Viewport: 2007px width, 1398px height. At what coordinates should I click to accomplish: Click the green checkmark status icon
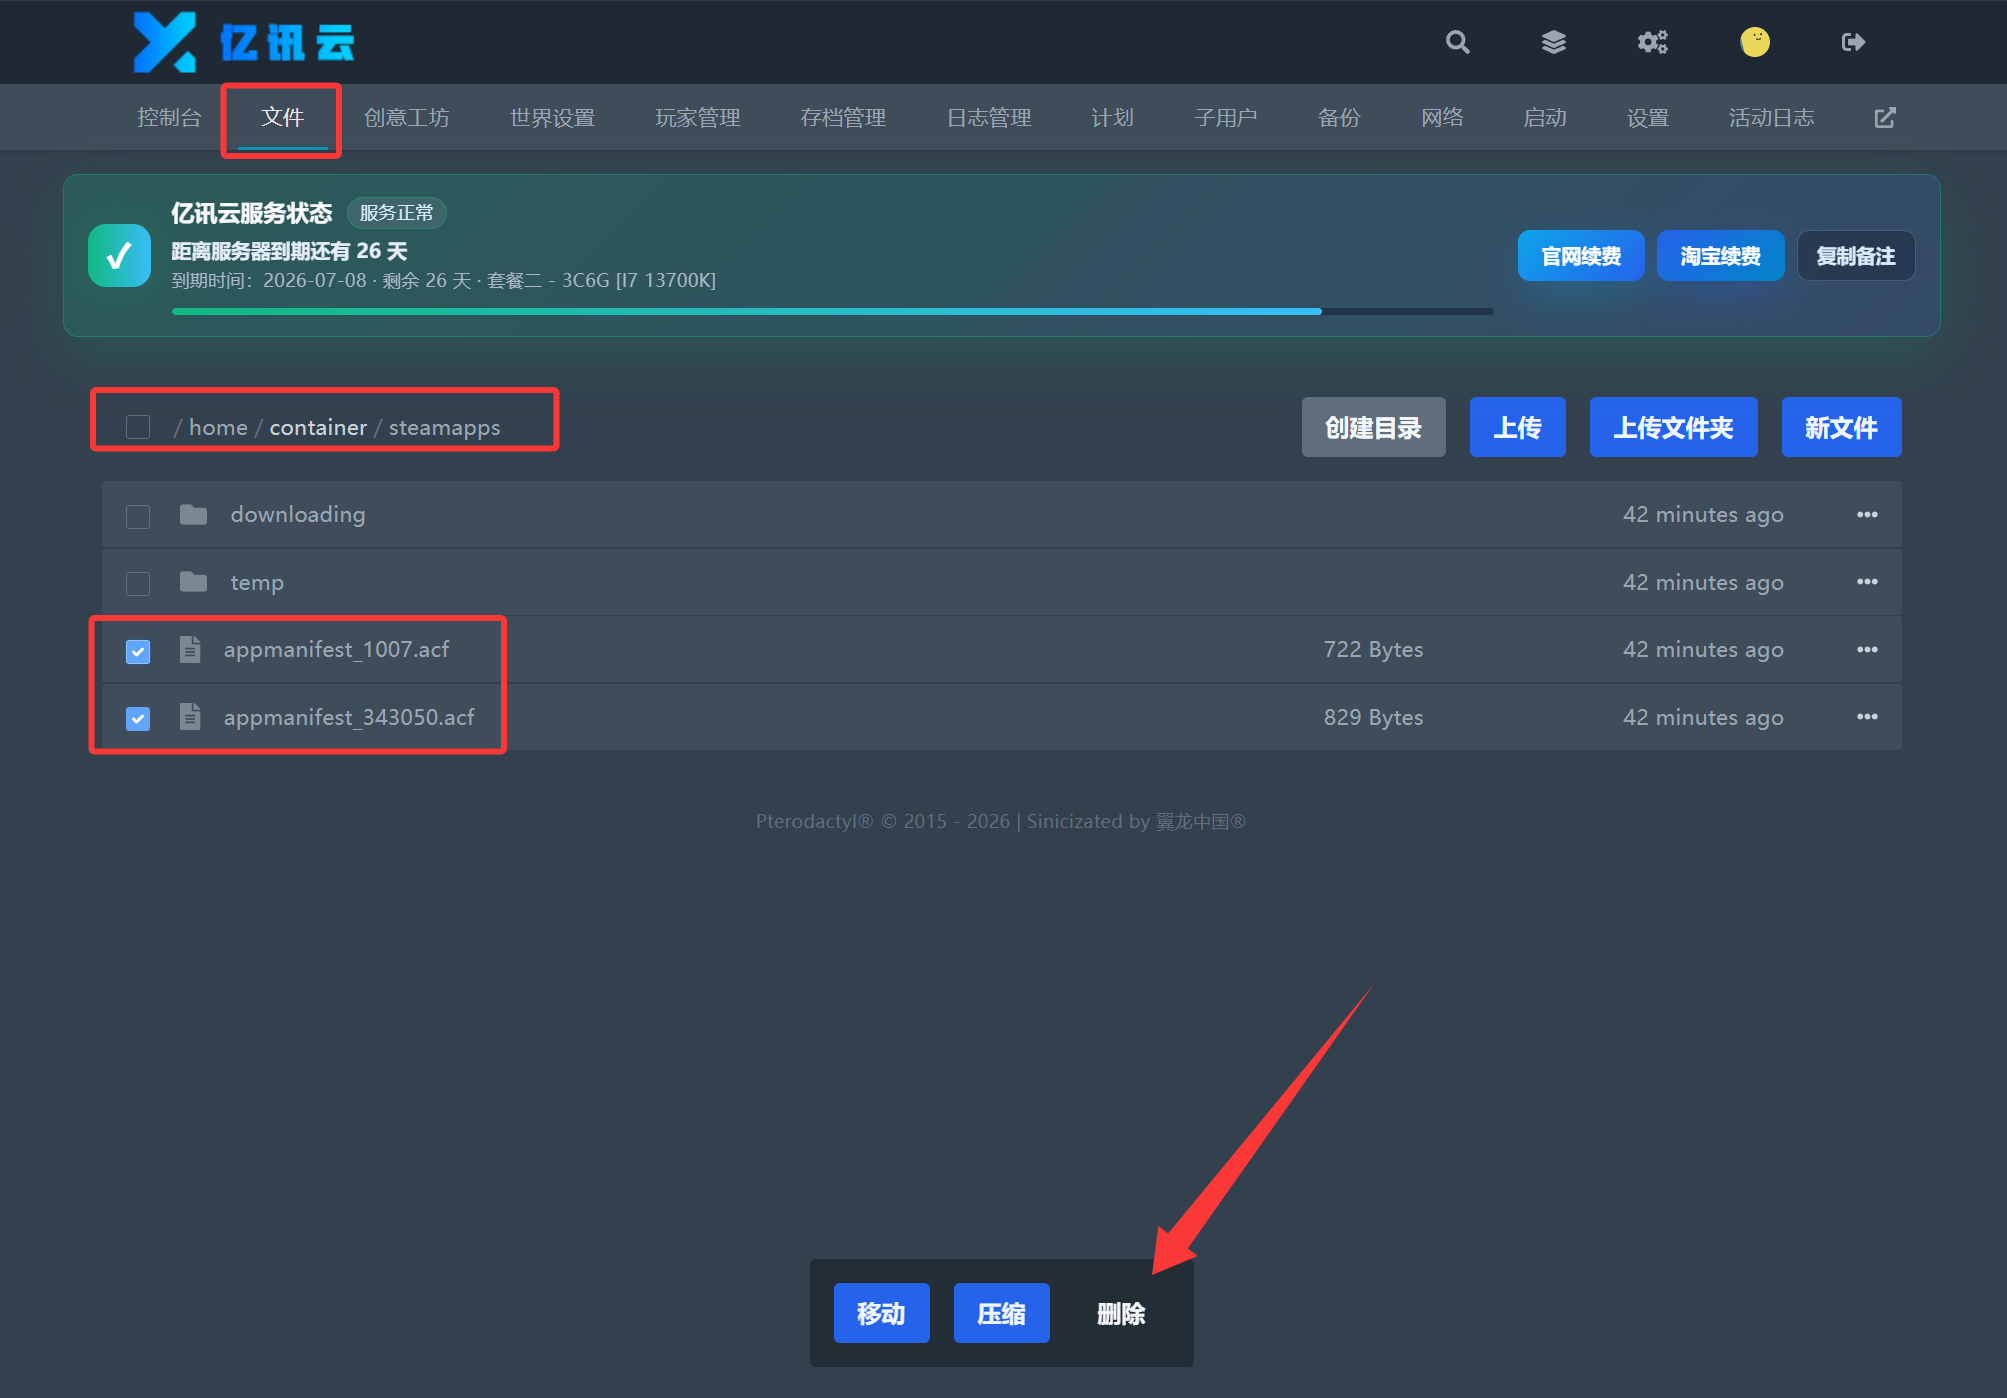click(119, 256)
